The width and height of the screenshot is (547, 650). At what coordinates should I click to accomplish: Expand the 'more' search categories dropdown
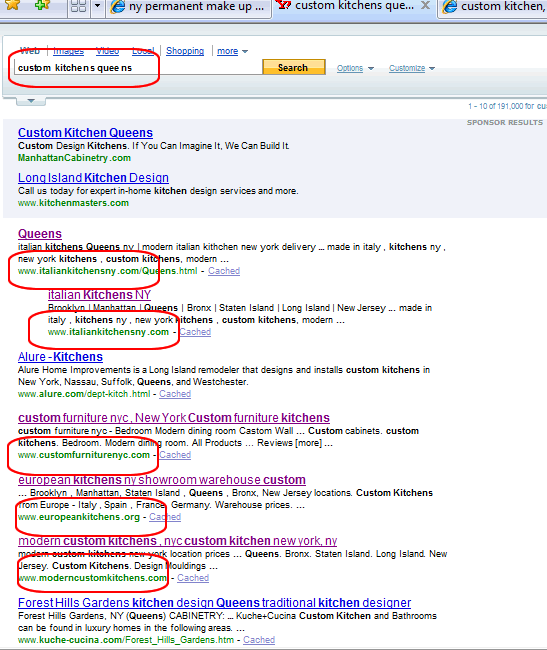[x=232, y=51]
